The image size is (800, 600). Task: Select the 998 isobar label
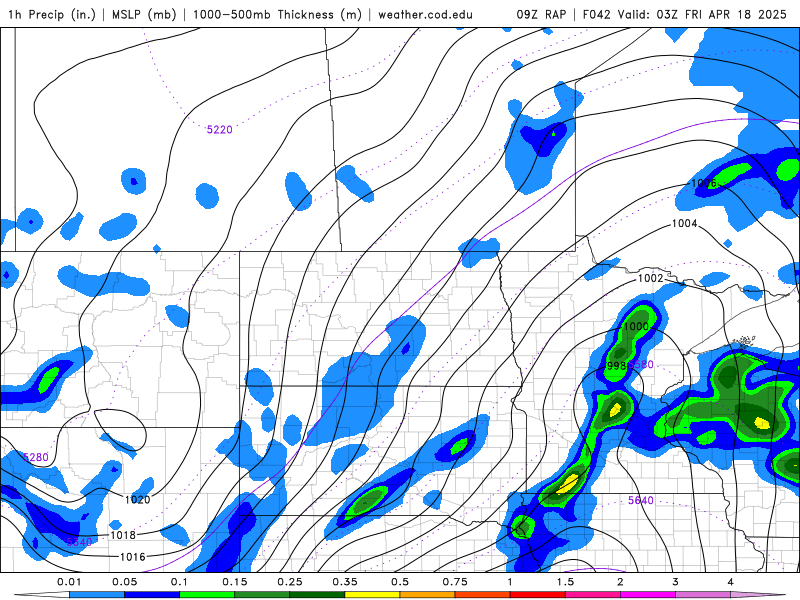click(616, 366)
